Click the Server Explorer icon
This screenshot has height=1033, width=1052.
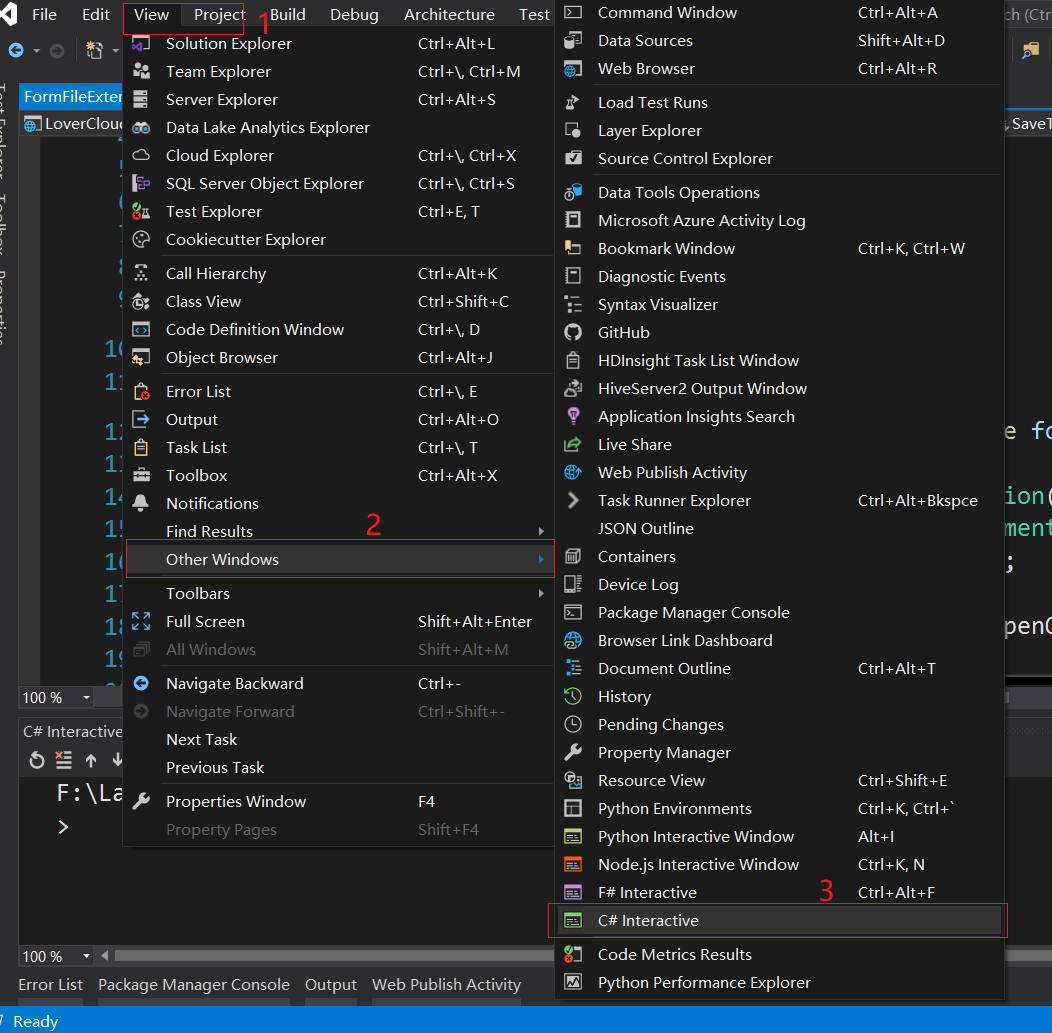[141, 100]
